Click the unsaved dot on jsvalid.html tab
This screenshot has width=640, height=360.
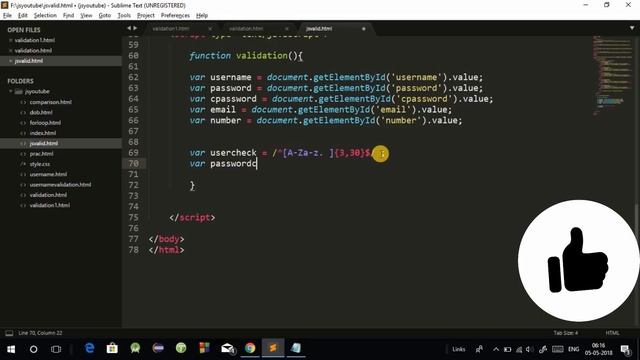pos(363,29)
